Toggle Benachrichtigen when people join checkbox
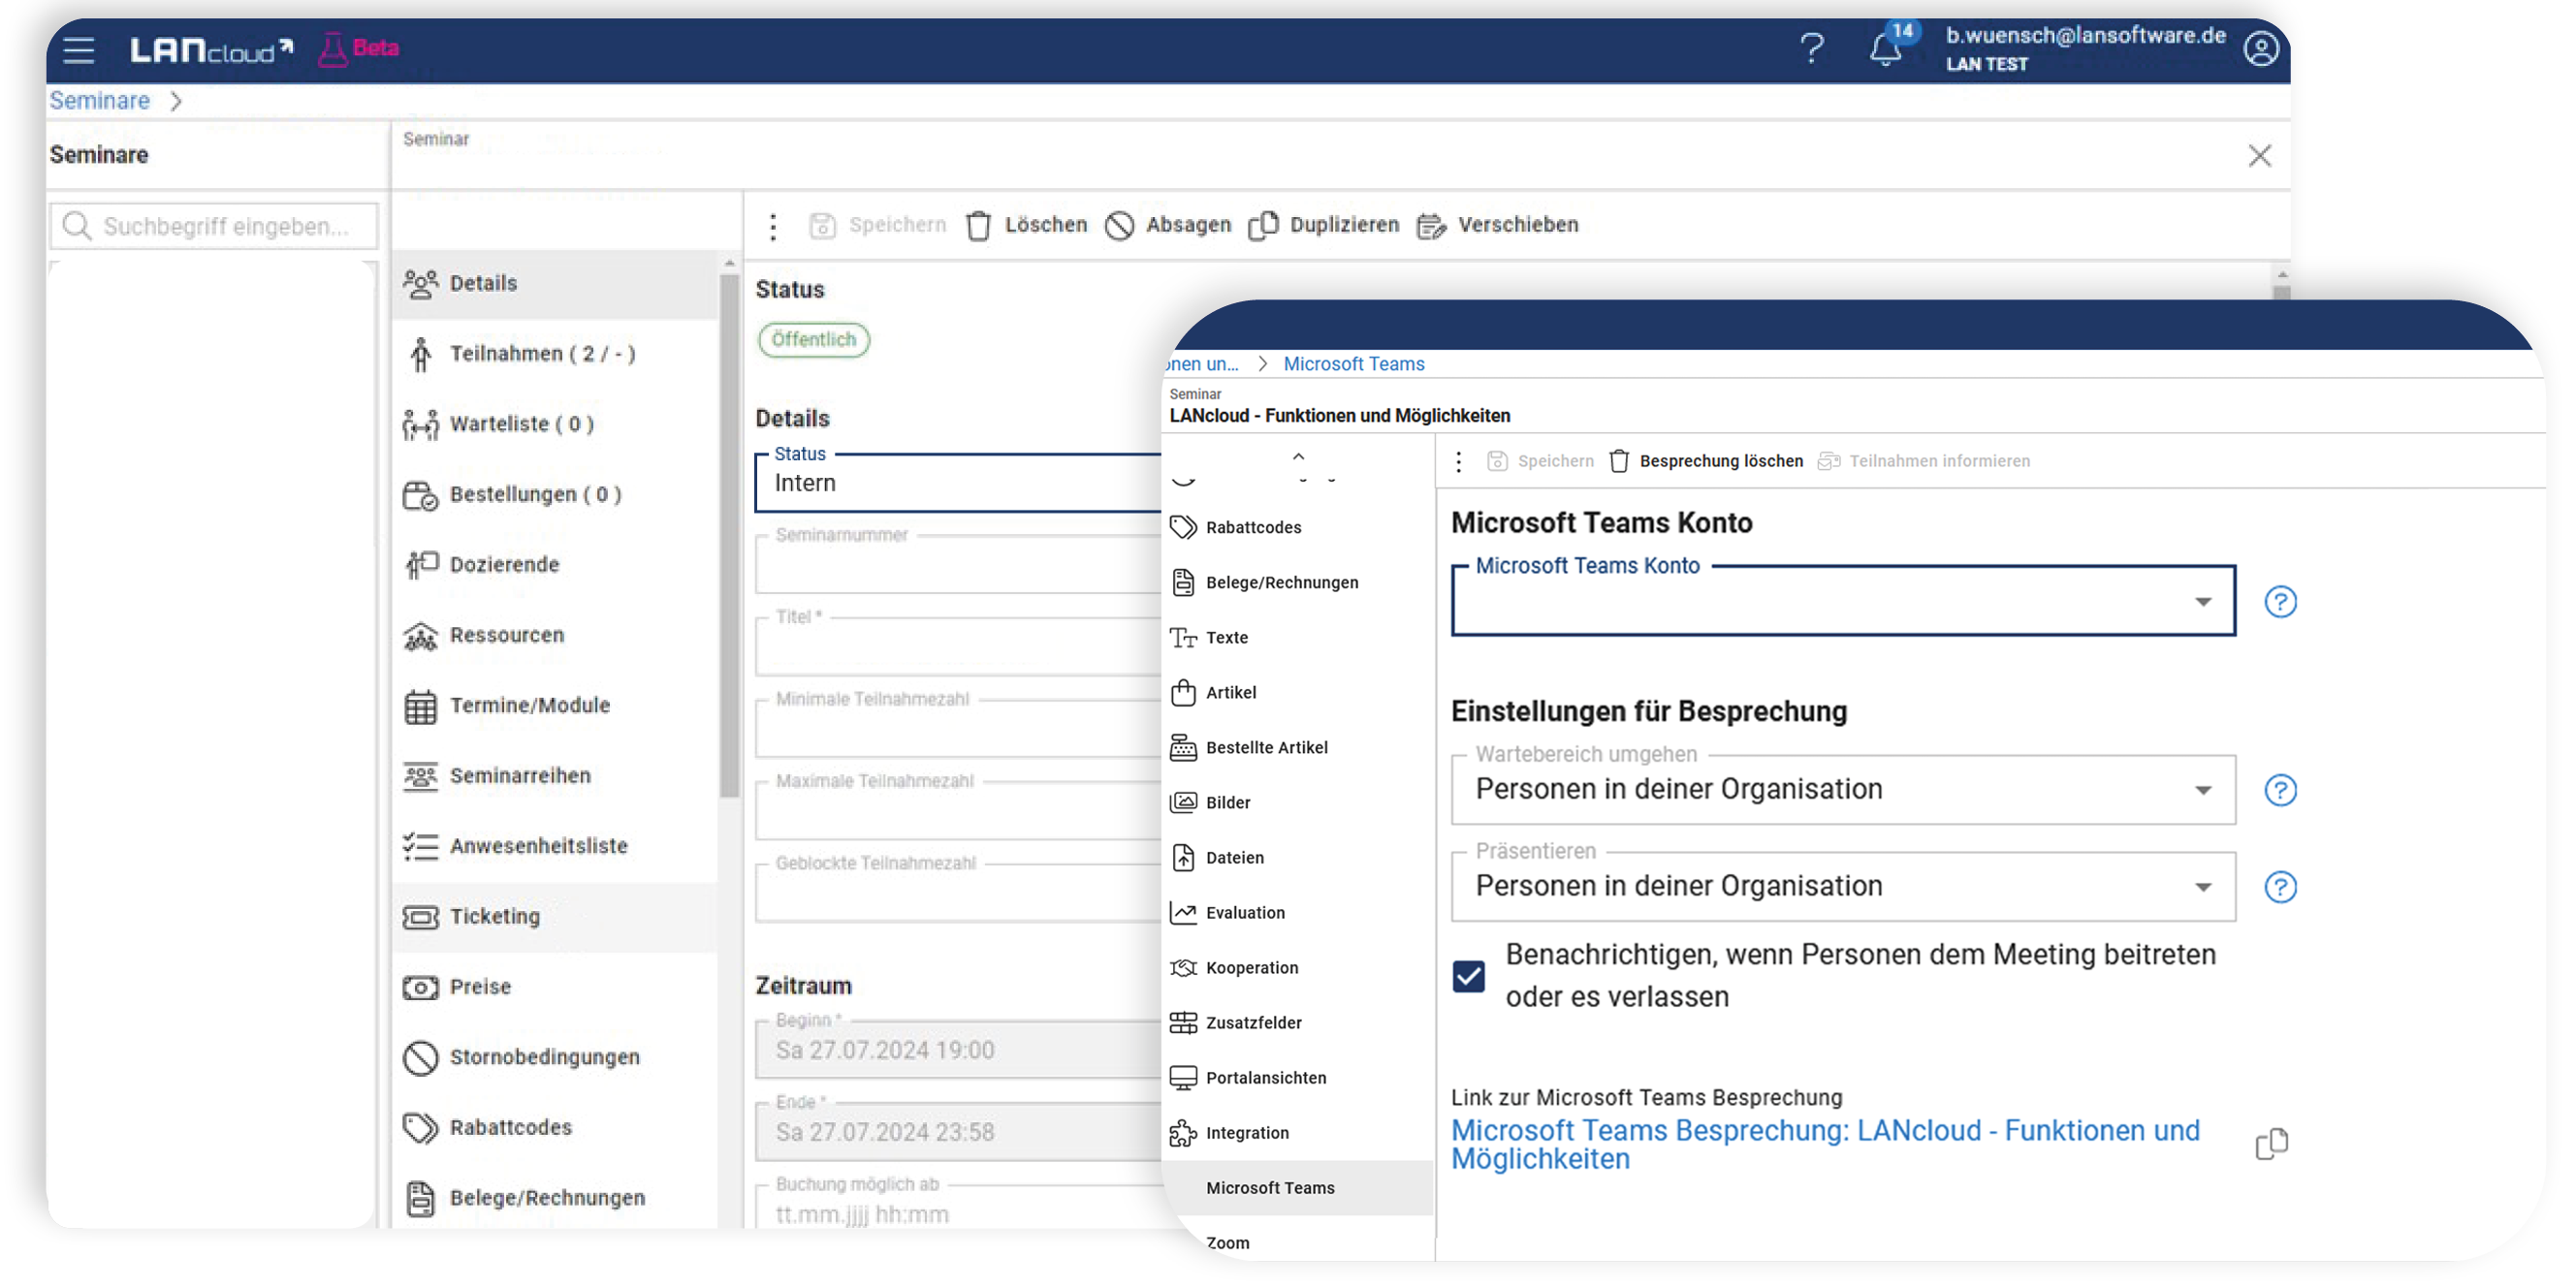 point(1468,976)
